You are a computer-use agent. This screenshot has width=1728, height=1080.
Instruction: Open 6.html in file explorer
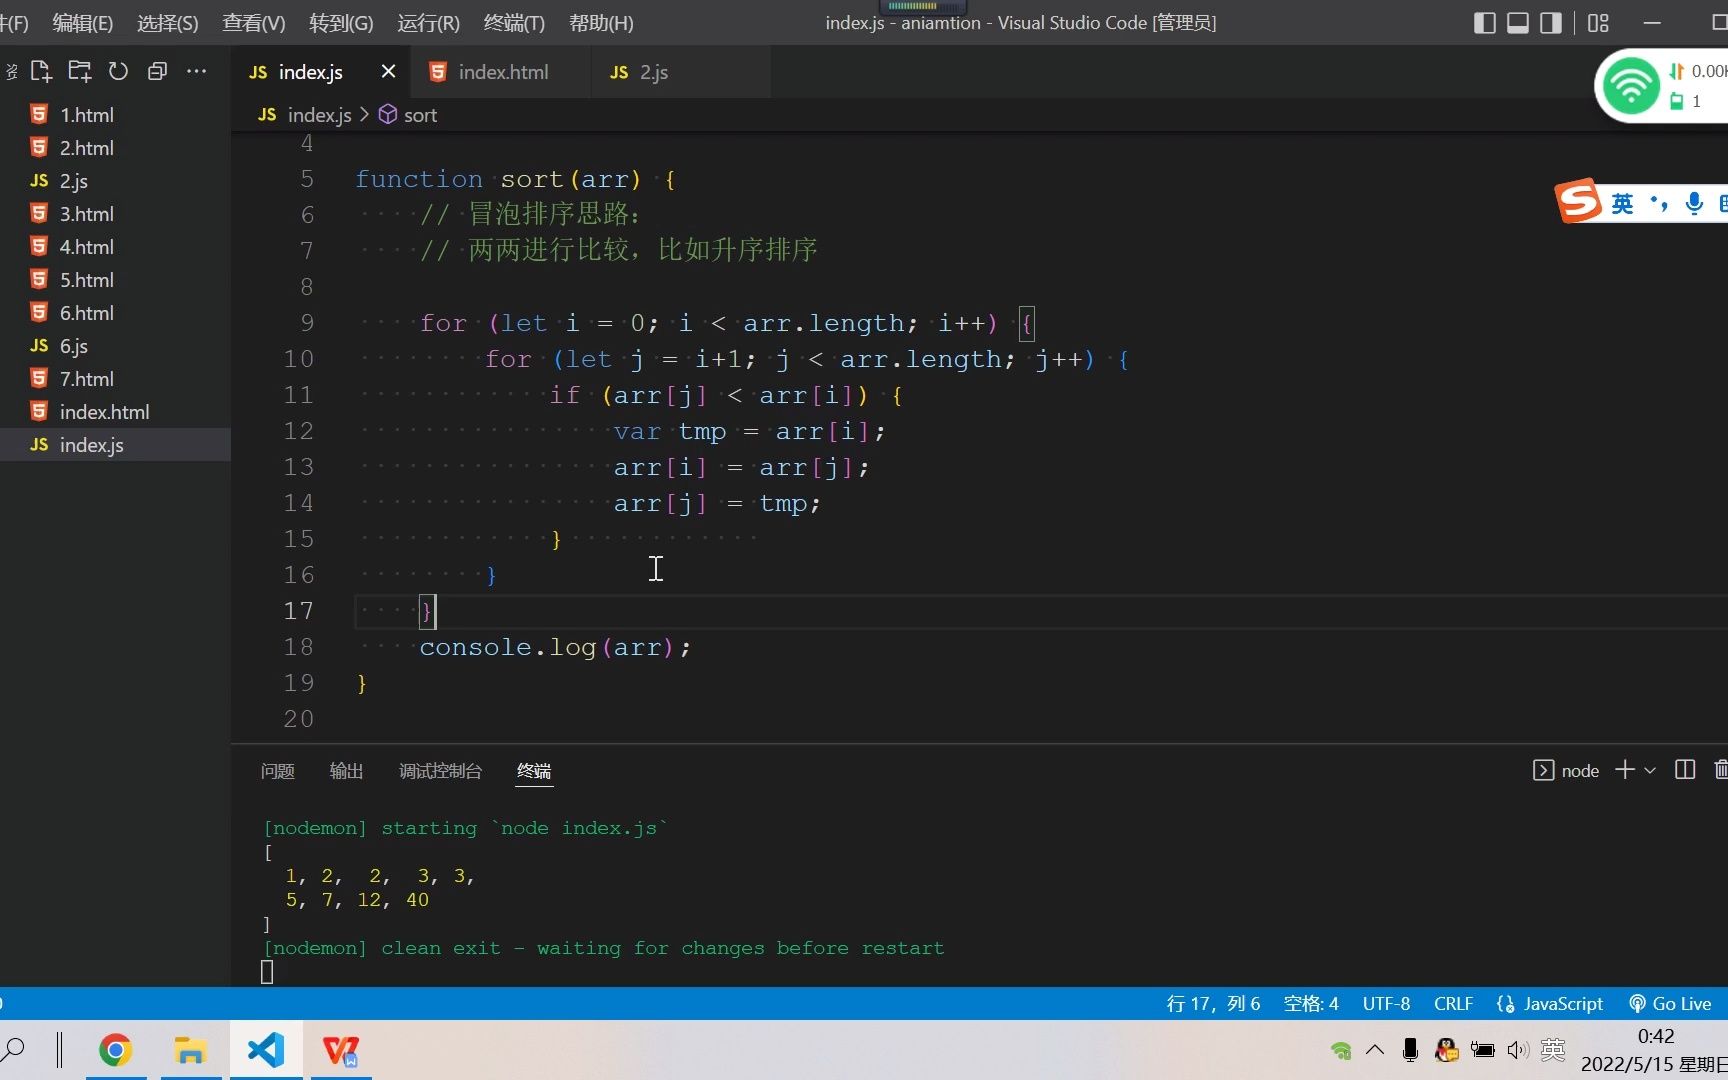(x=115, y=313)
